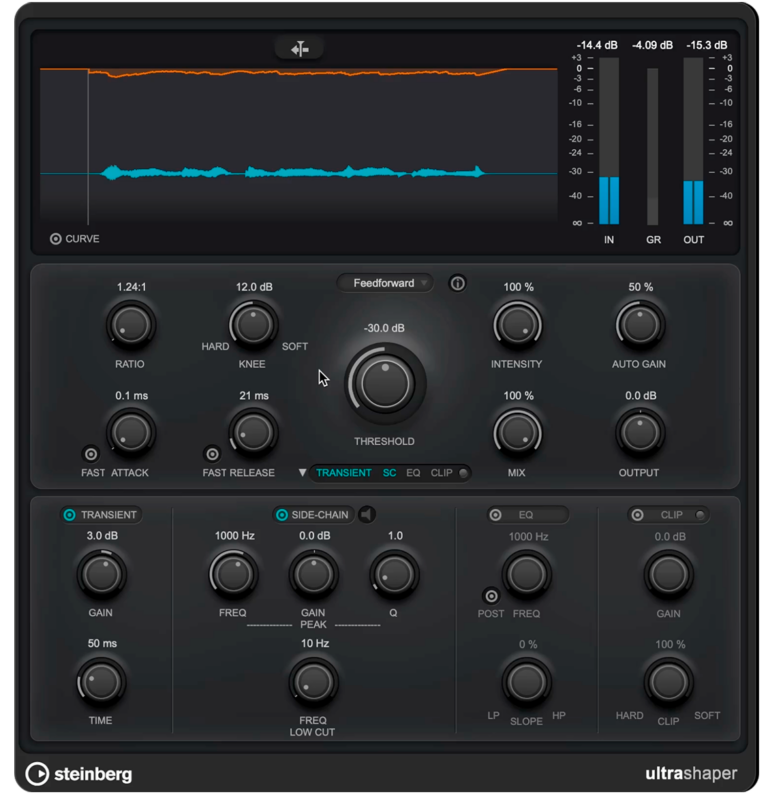Select the TRANSIENT tab label

point(343,473)
